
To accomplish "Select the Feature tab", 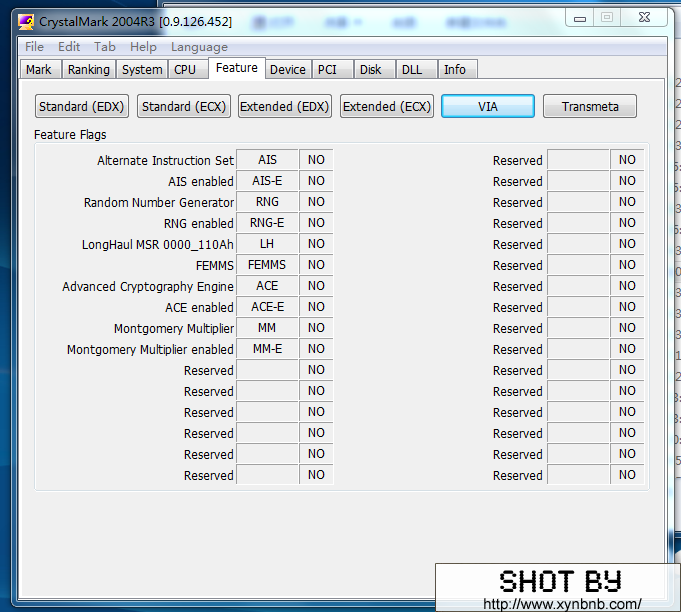I will point(237,68).
